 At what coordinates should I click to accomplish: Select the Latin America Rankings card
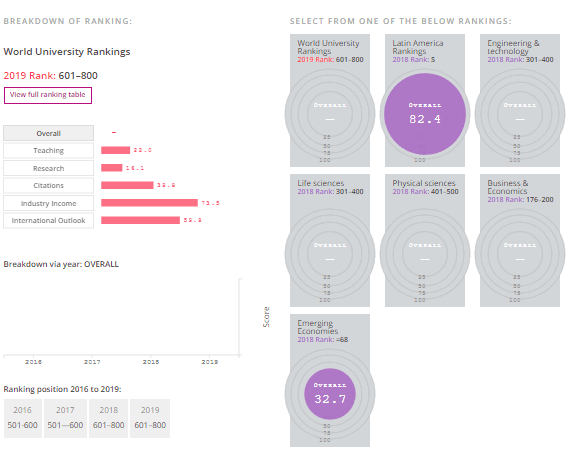click(425, 100)
